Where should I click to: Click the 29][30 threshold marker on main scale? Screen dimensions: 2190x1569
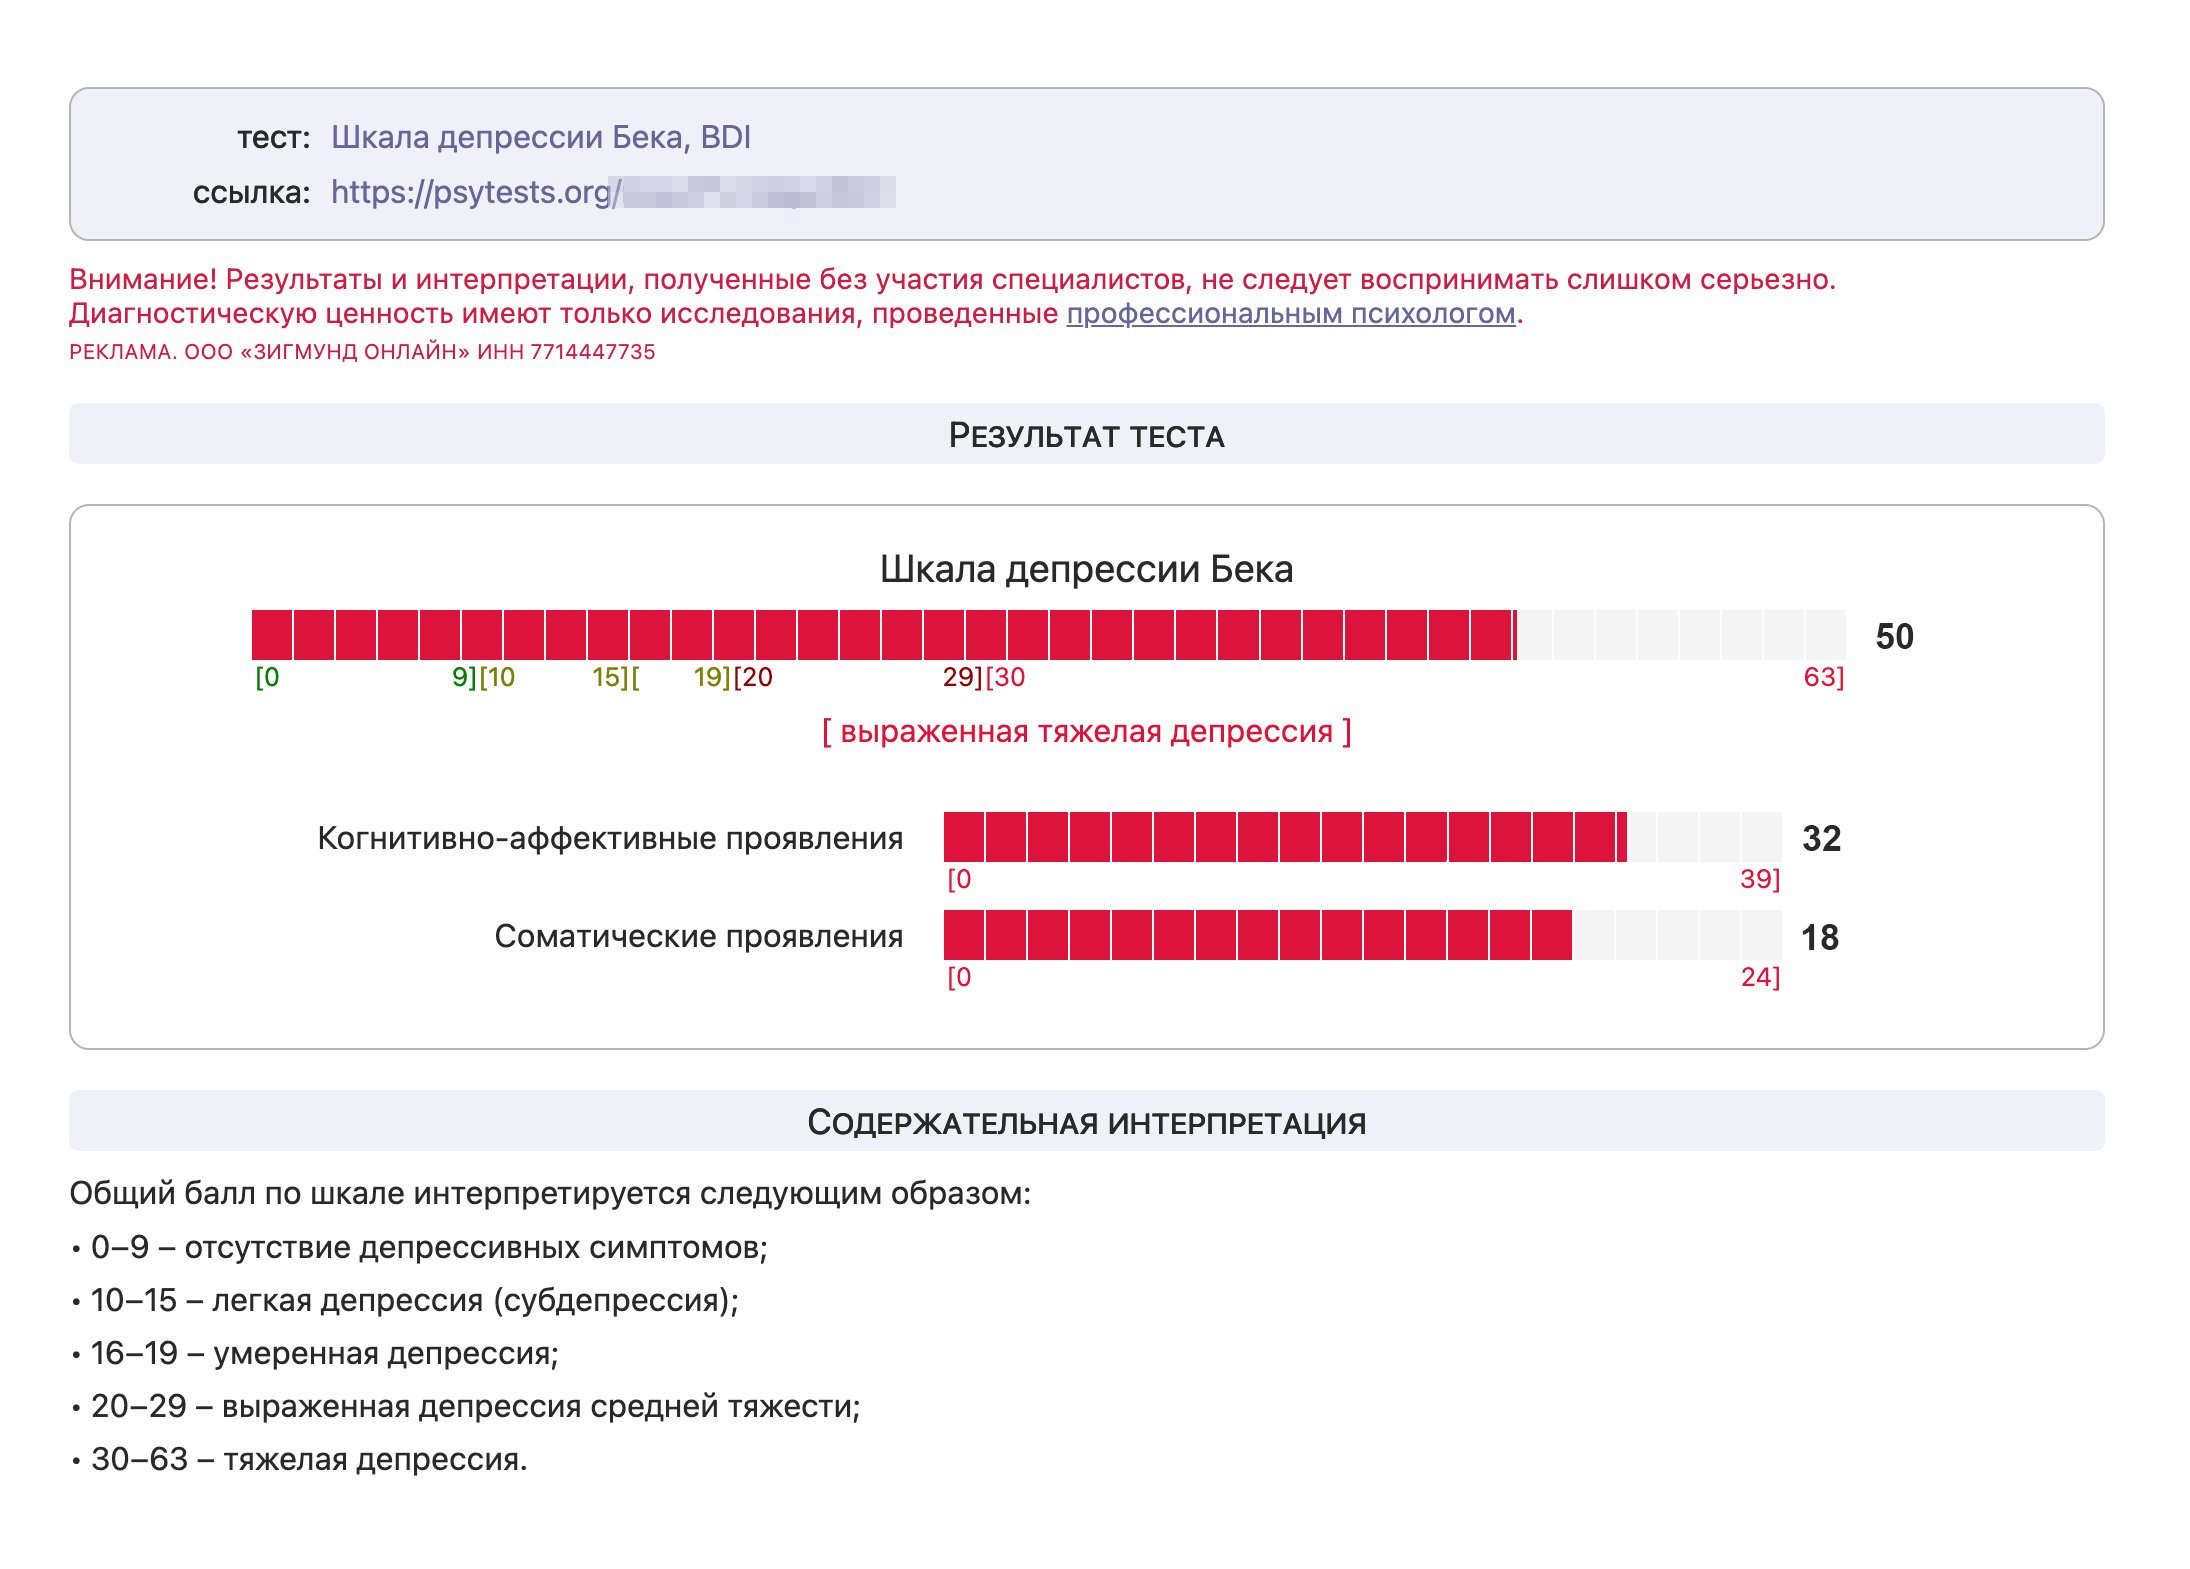(984, 678)
